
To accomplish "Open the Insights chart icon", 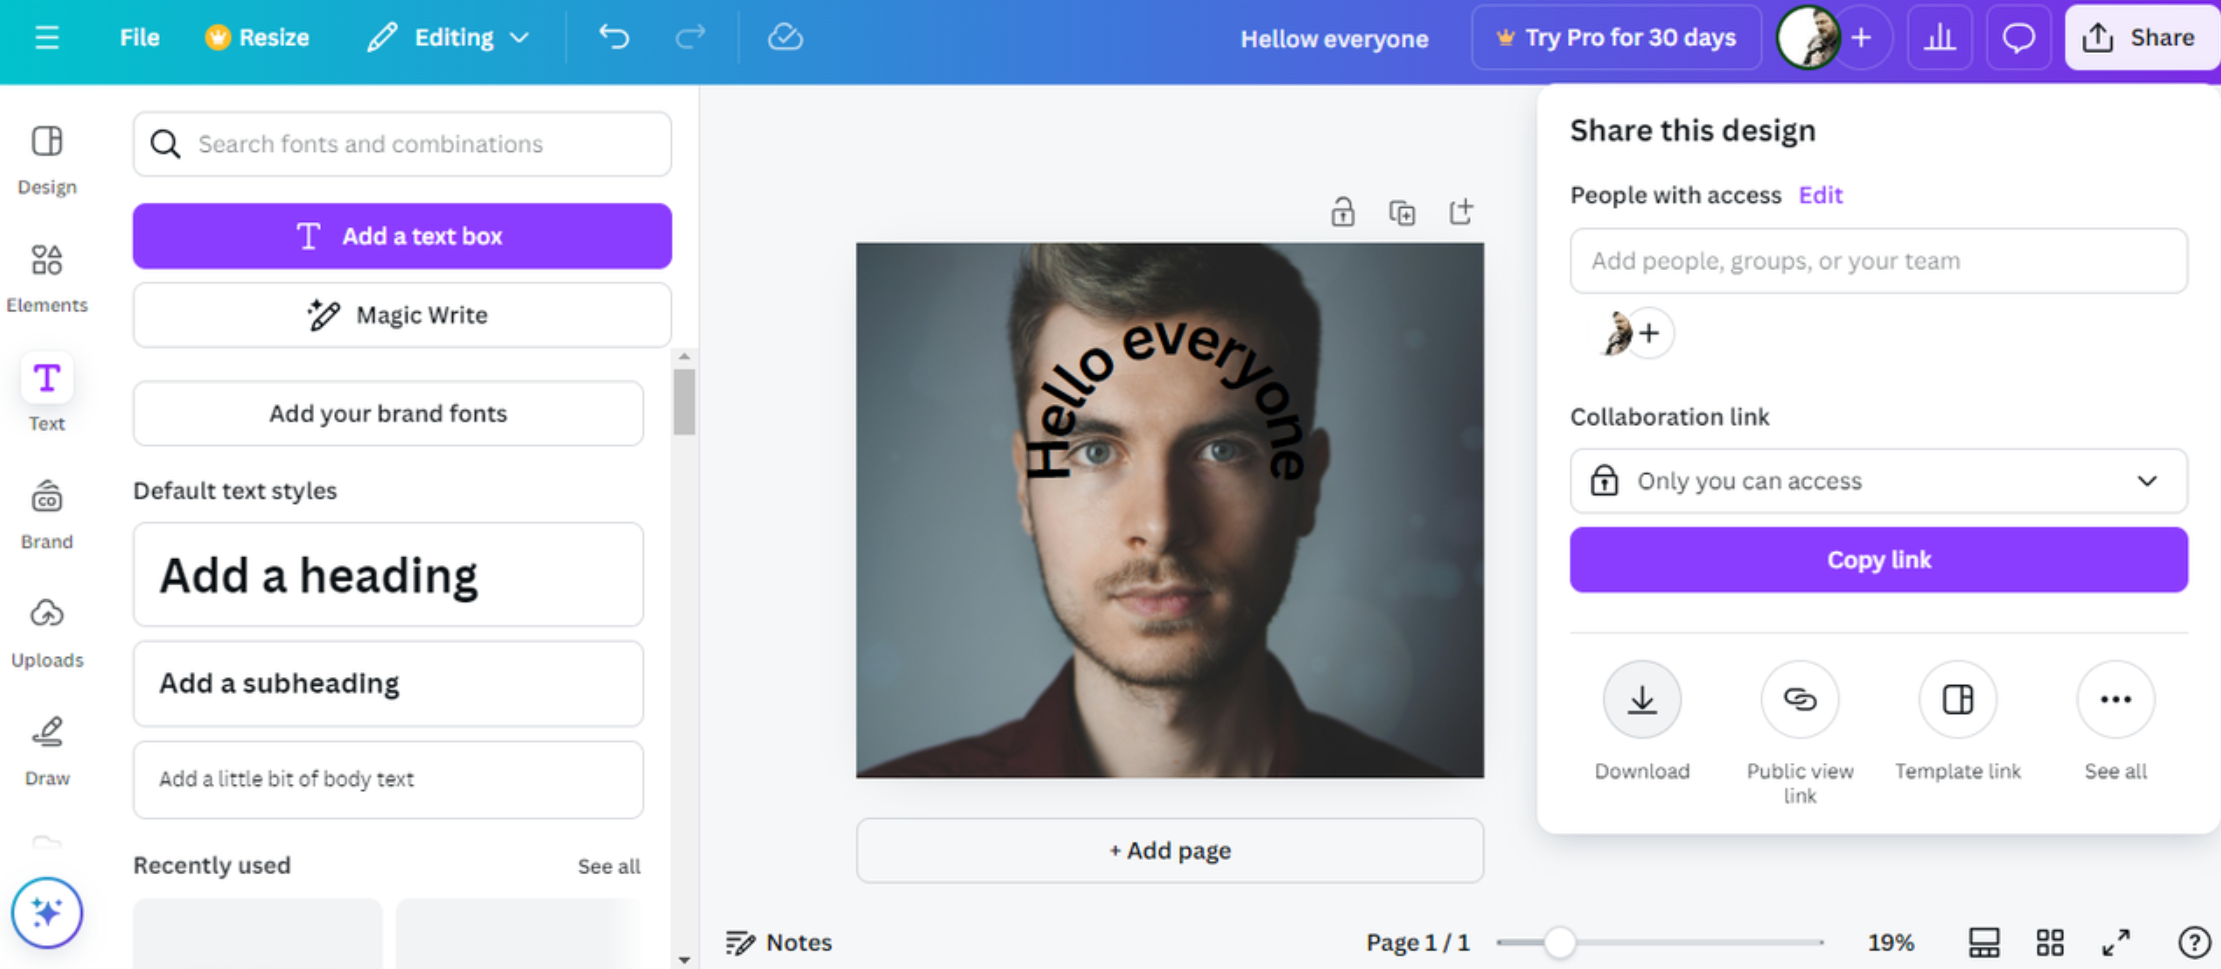I will 1939,38.
